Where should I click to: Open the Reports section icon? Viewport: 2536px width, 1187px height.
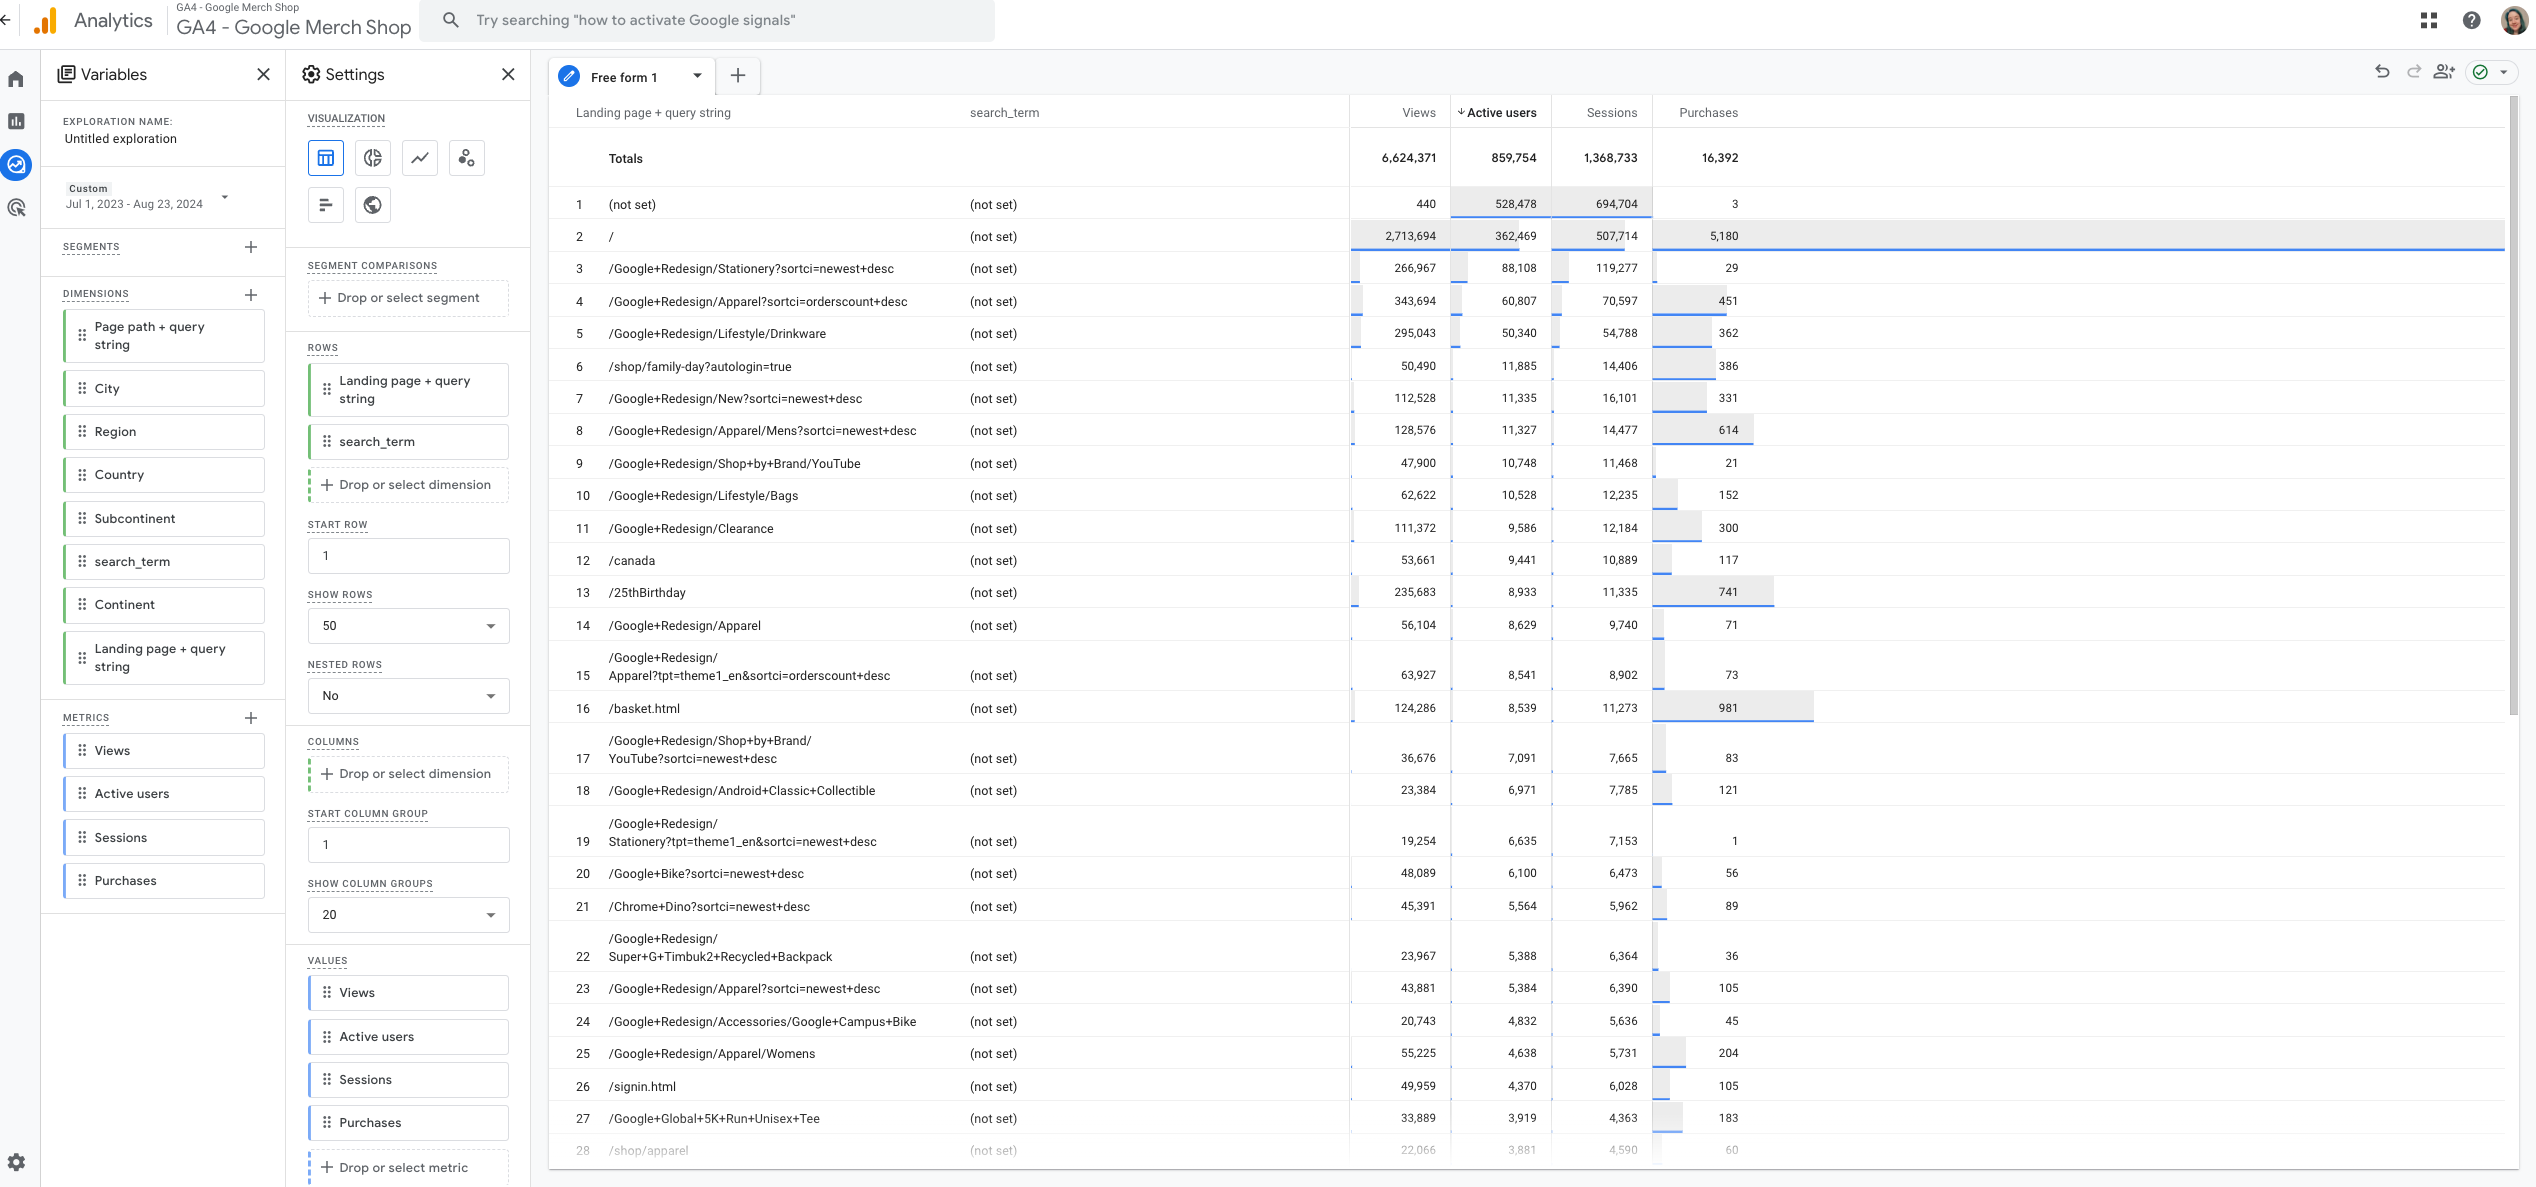tap(16, 122)
